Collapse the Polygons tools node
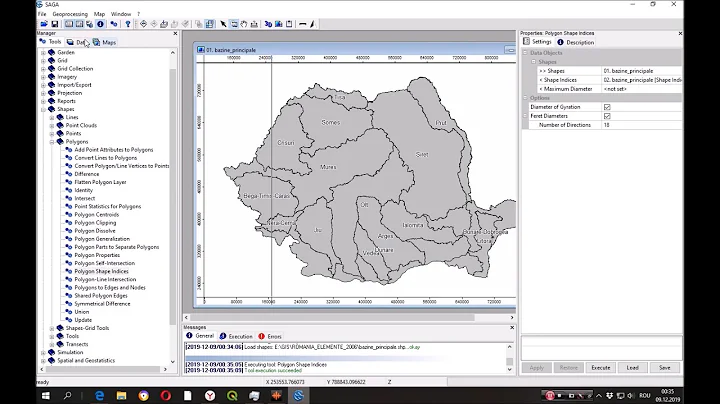720x404 pixels. tap(52, 142)
